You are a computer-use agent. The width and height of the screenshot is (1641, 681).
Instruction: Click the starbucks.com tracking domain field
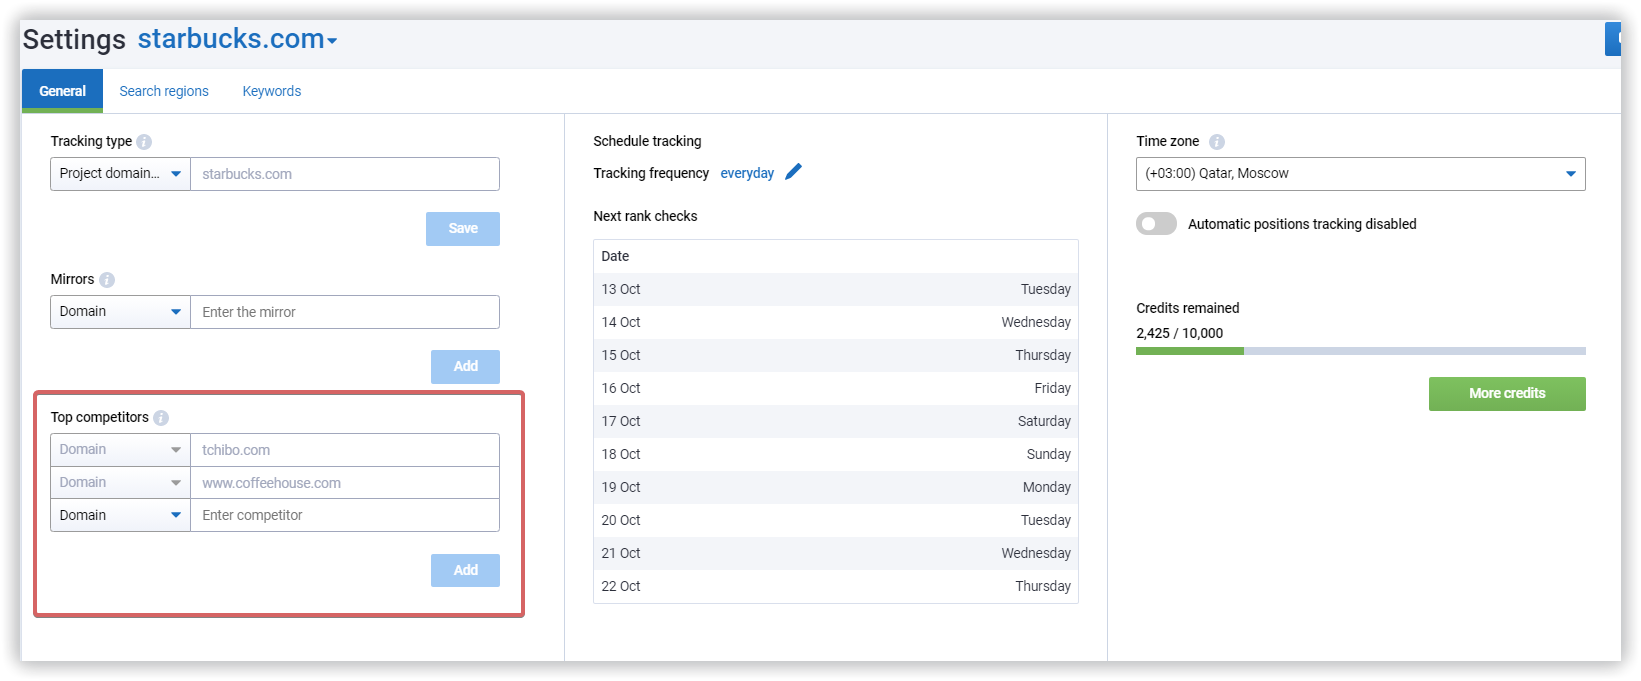[345, 174]
